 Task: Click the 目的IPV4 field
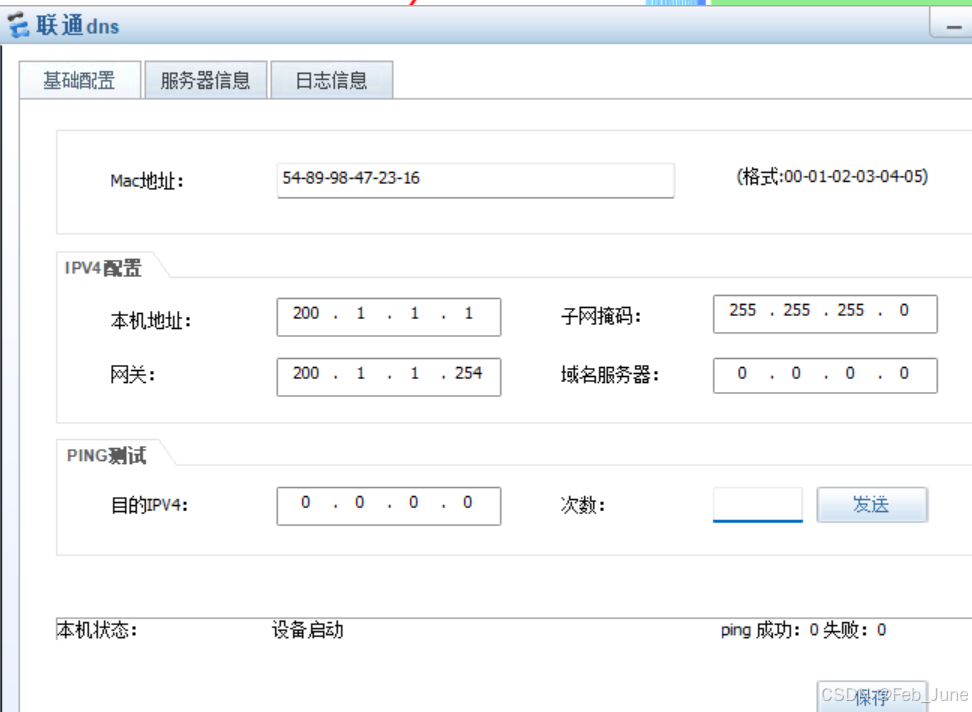point(389,506)
